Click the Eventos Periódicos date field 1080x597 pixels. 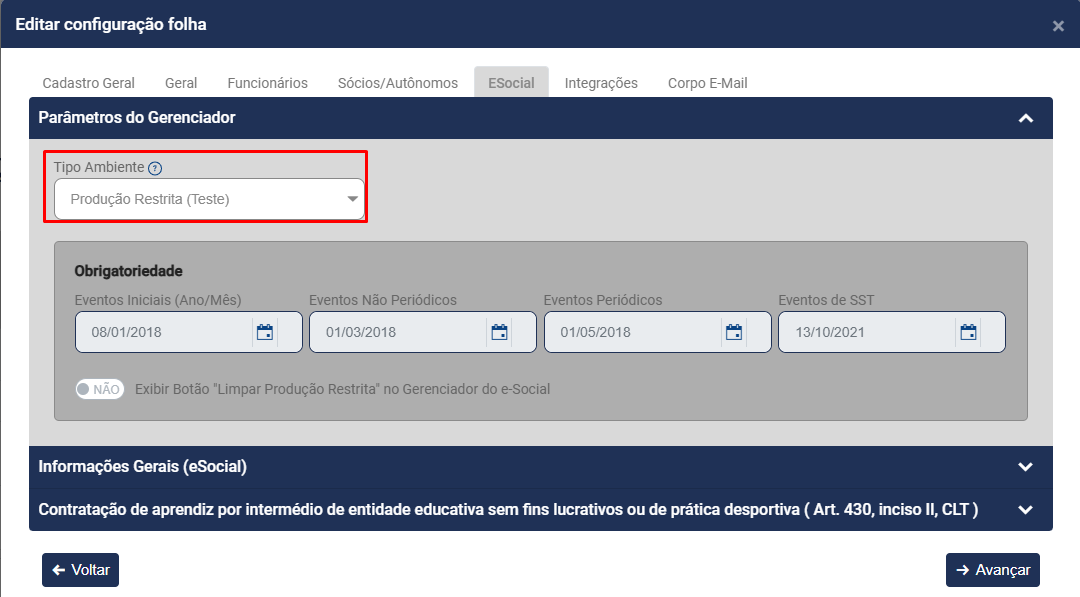pos(658,332)
